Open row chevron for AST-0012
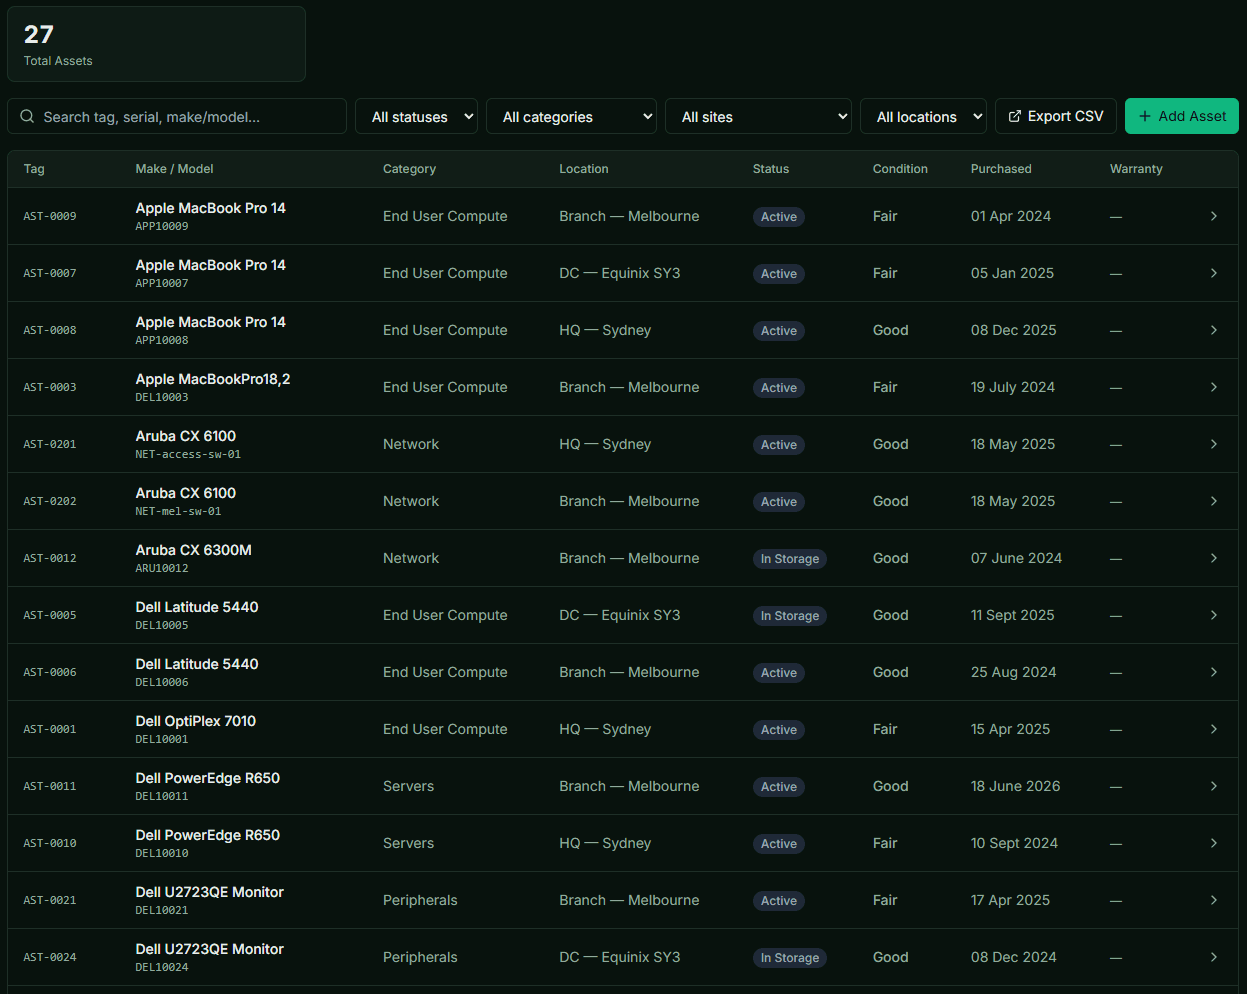 pos(1214,558)
